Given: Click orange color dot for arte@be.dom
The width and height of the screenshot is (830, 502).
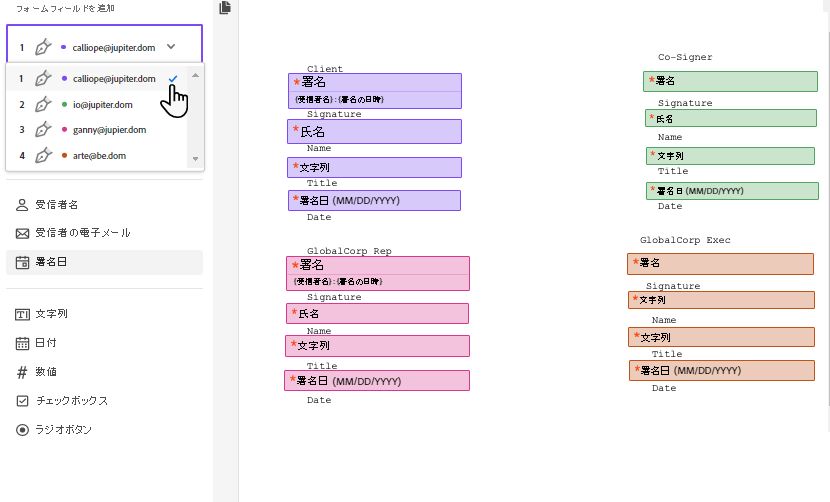Looking at the screenshot, I should point(64,156).
